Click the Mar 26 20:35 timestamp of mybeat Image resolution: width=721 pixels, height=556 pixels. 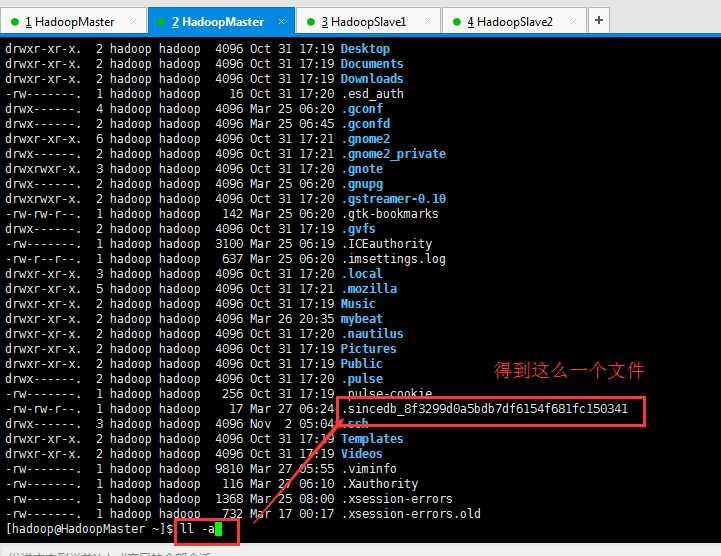point(292,319)
